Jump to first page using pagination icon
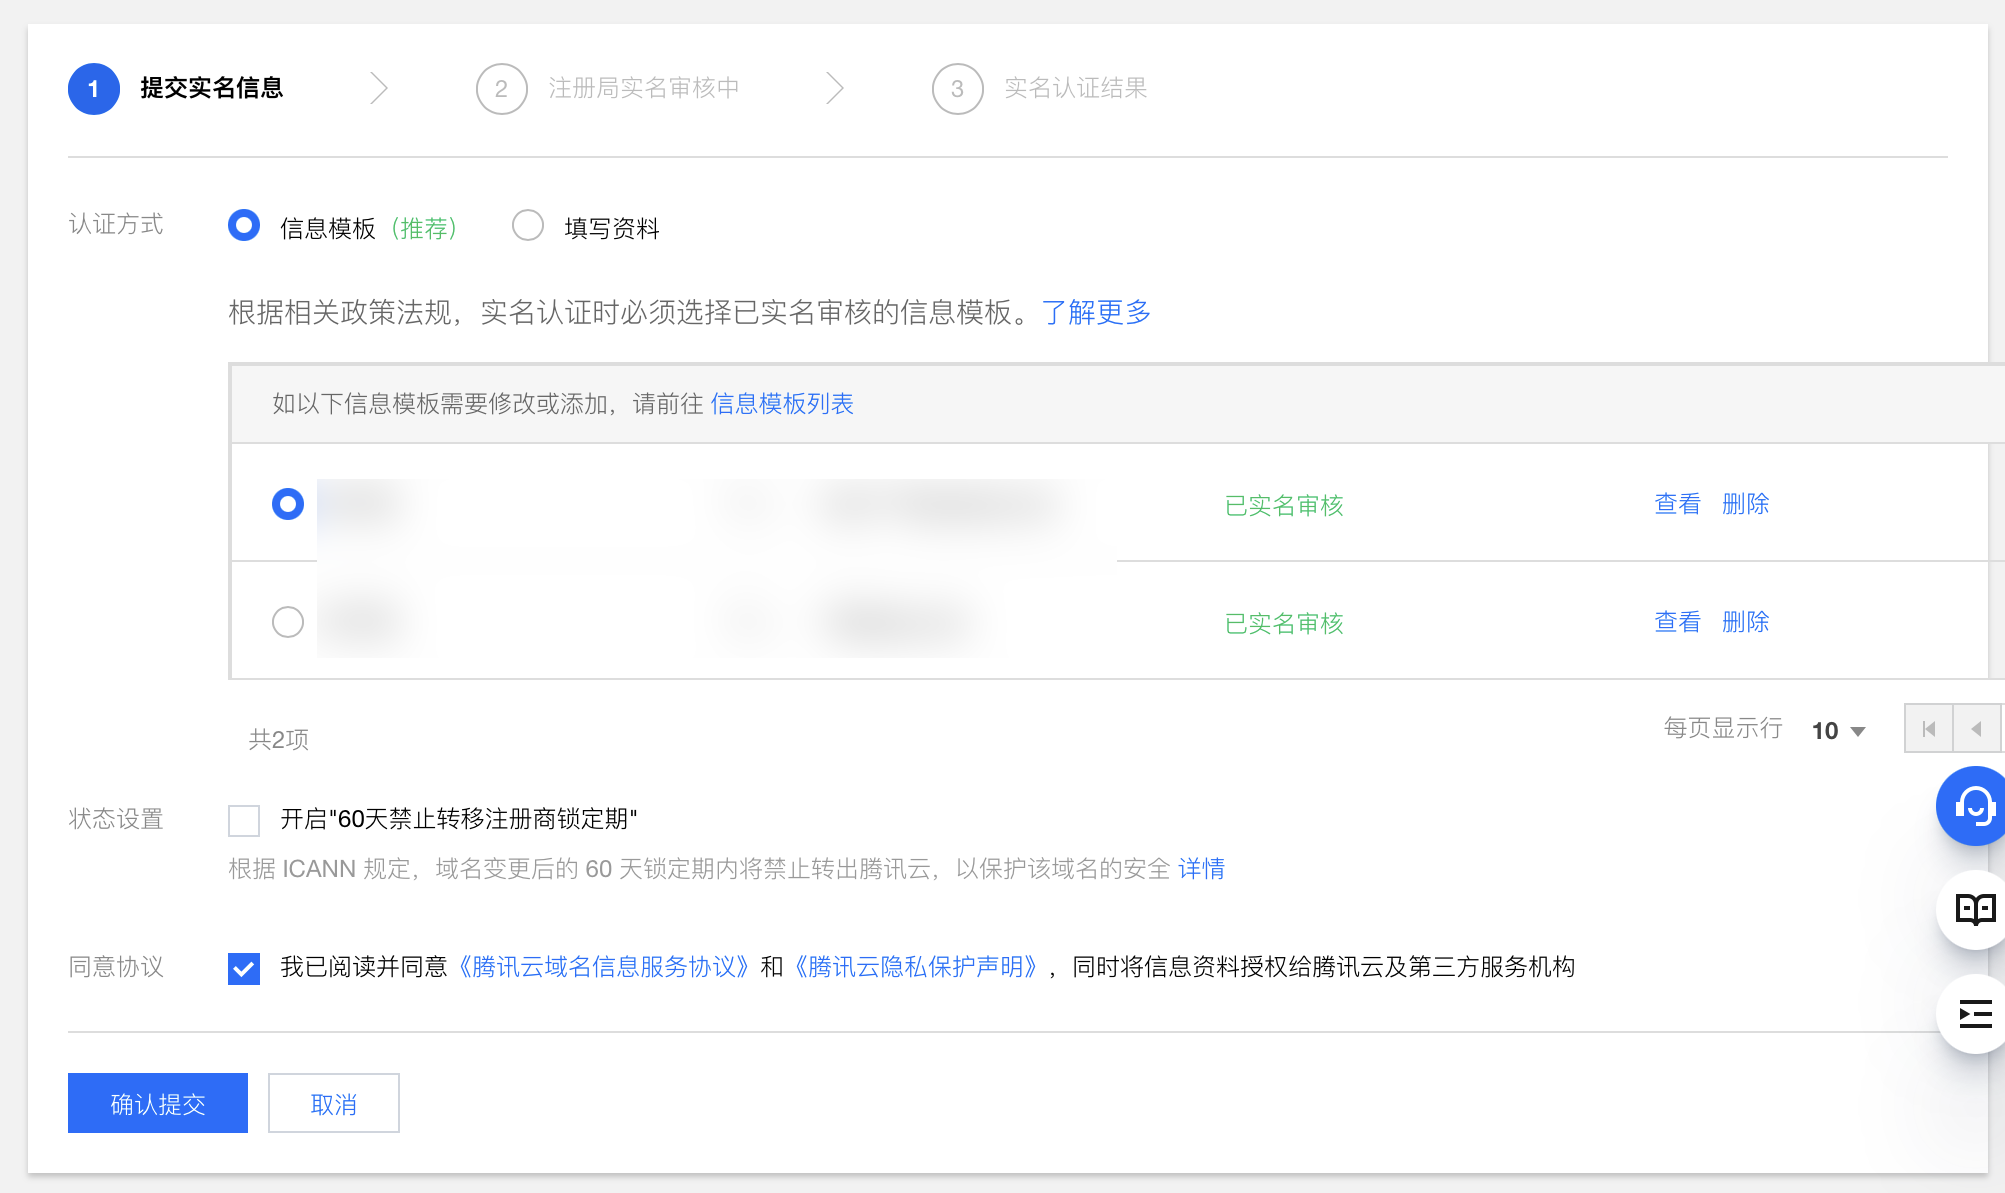The image size is (2005, 1193). coord(1928,729)
